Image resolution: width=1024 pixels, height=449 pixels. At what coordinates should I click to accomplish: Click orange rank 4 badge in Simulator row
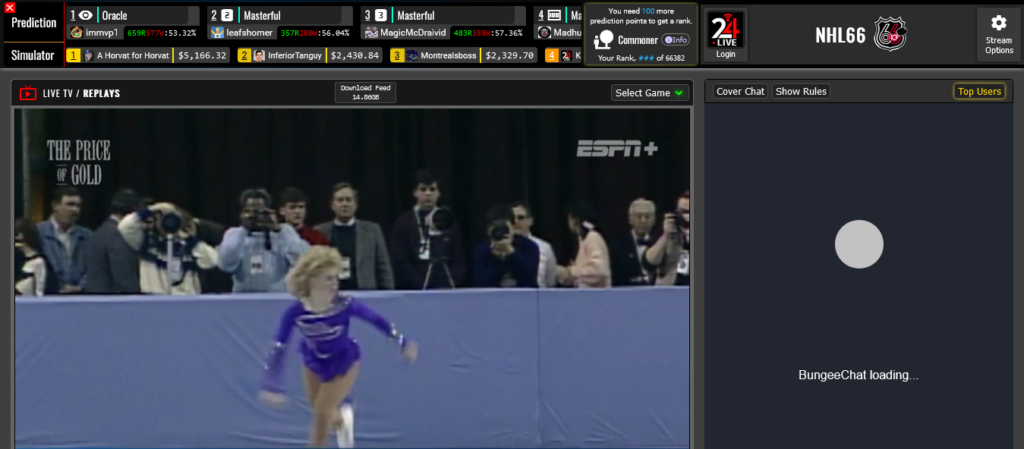point(552,55)
